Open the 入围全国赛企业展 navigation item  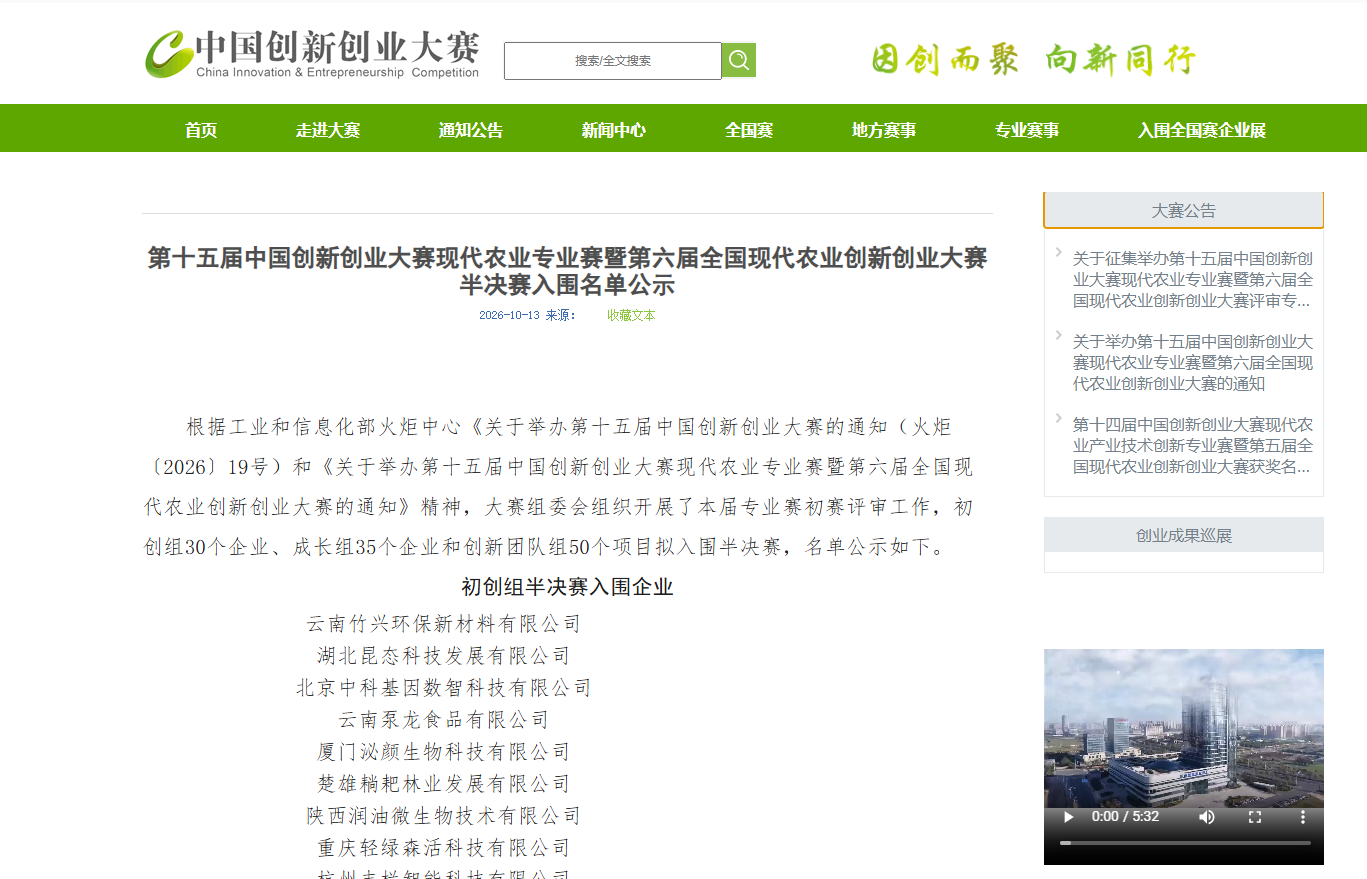[x=1202, y=130]
